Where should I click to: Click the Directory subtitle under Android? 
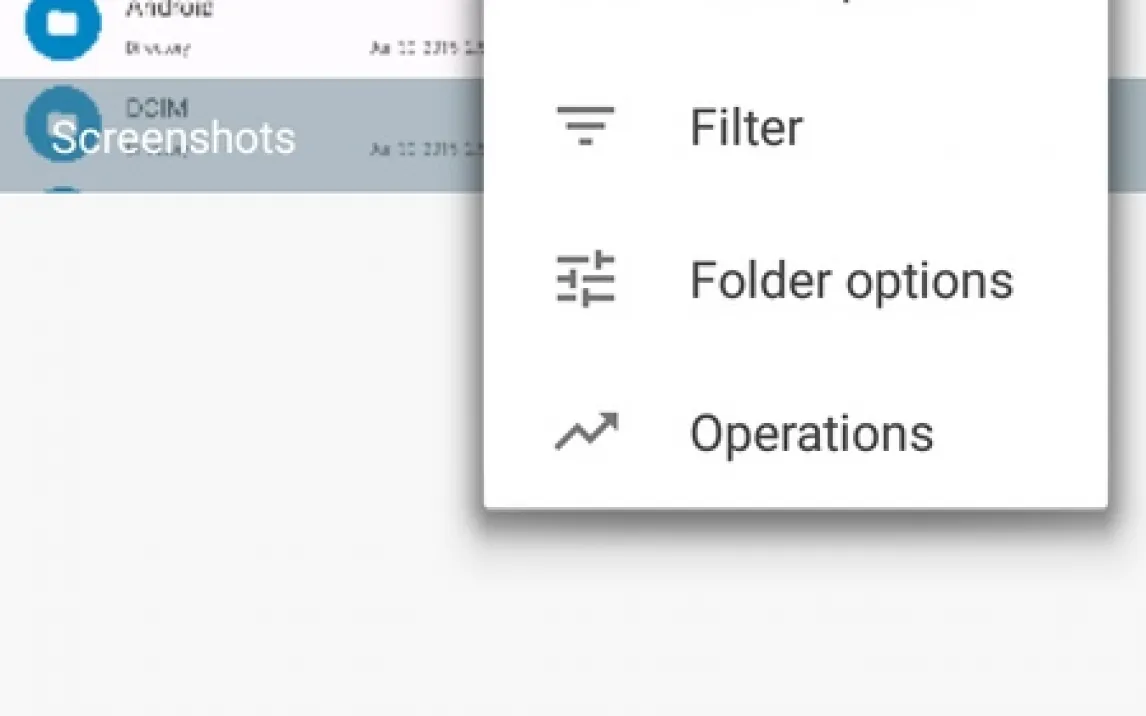tap(158, 47)
